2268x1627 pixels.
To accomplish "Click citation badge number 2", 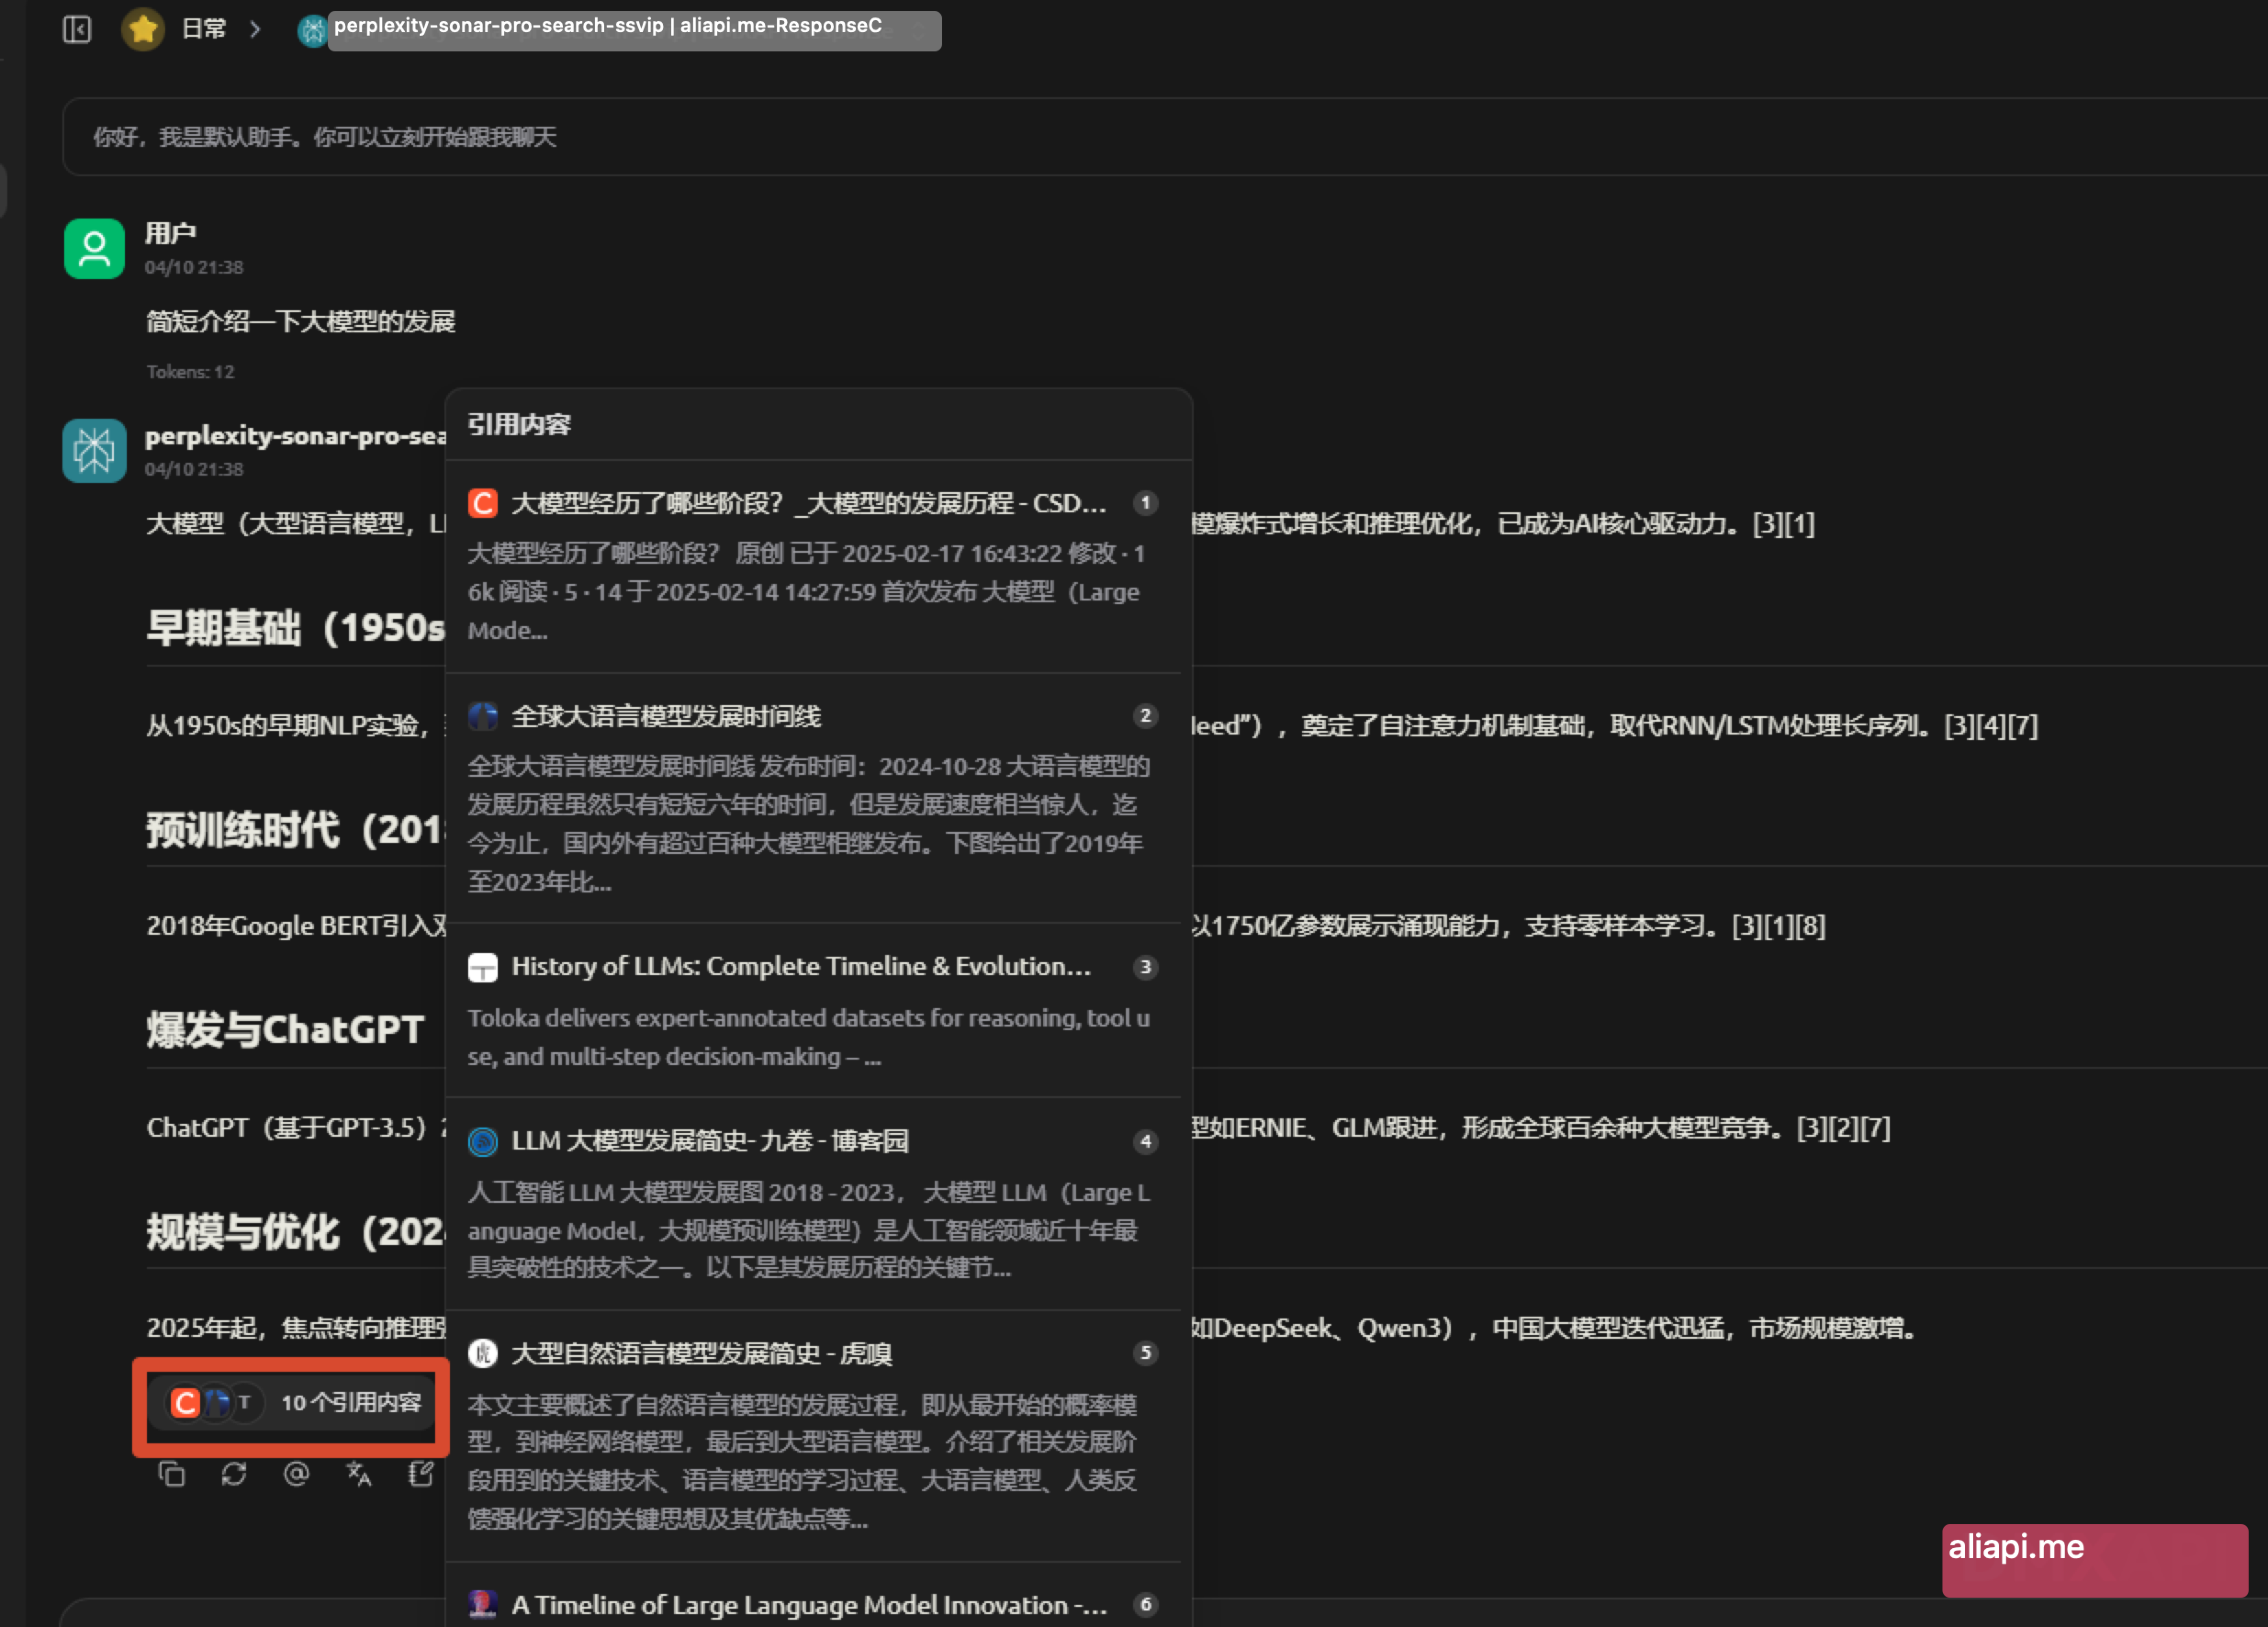I will [1146, 716].
